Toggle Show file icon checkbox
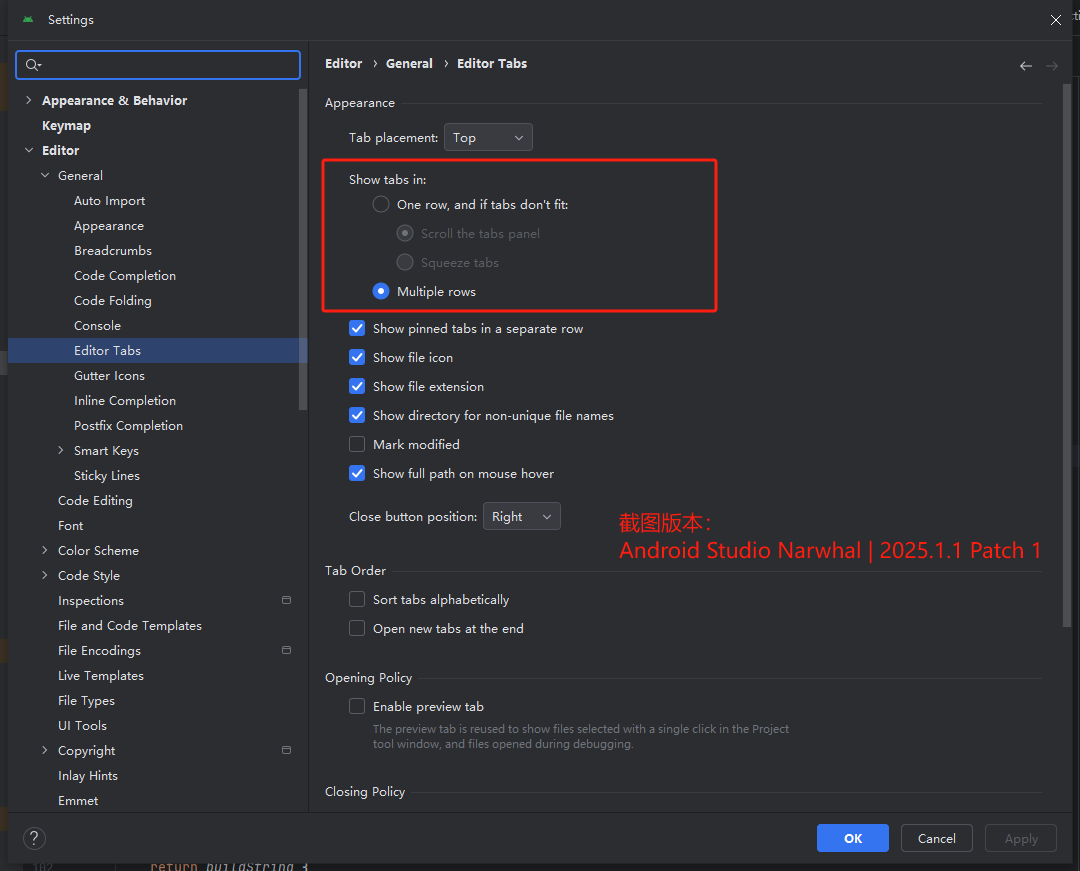This screenshot has width=1080, height=871. click(357, 357)
